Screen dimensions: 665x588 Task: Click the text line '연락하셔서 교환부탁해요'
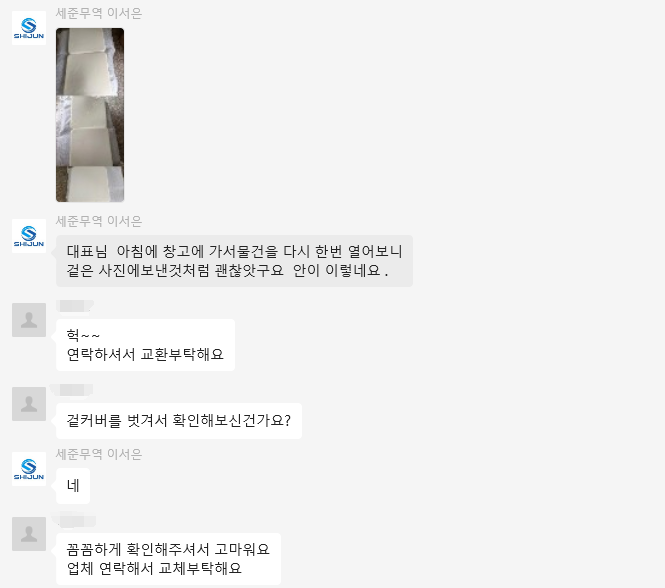[145, 354]
